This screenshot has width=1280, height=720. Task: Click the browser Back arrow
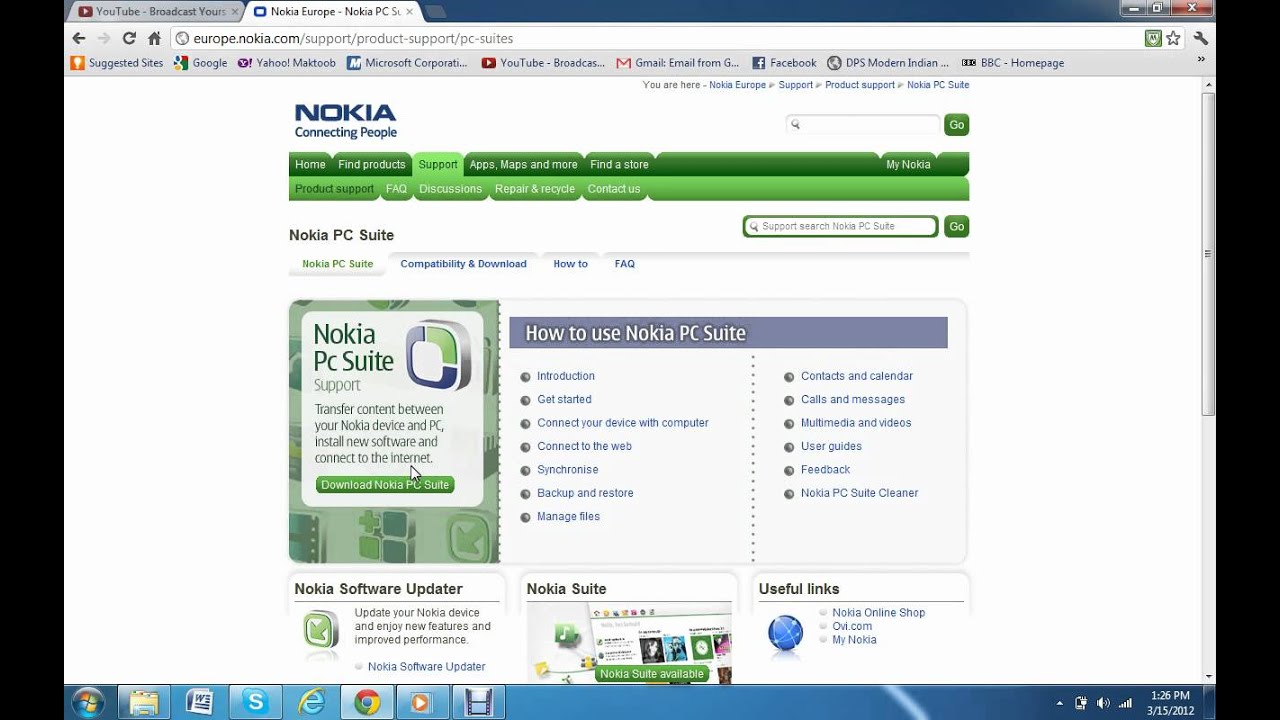pos(79,38)
